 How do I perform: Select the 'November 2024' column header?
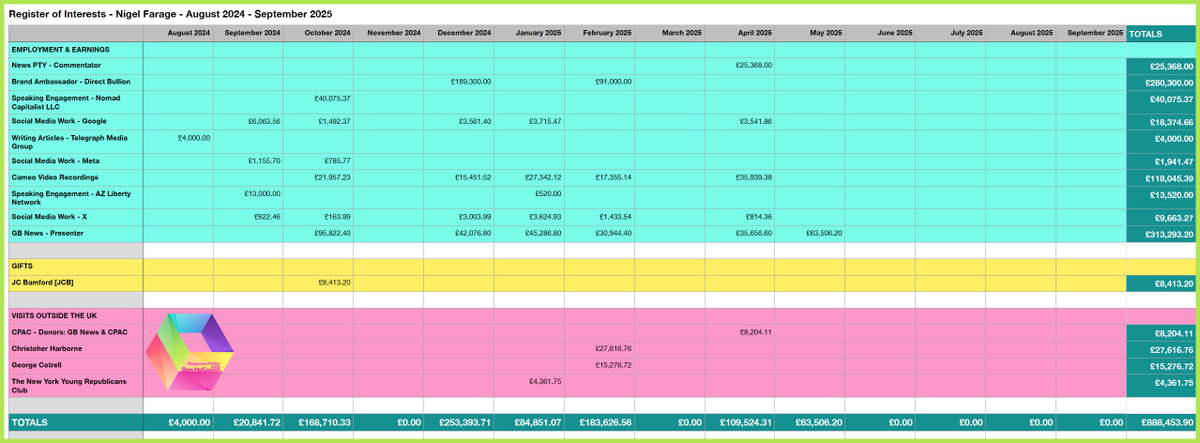click(x=394, y=33)
